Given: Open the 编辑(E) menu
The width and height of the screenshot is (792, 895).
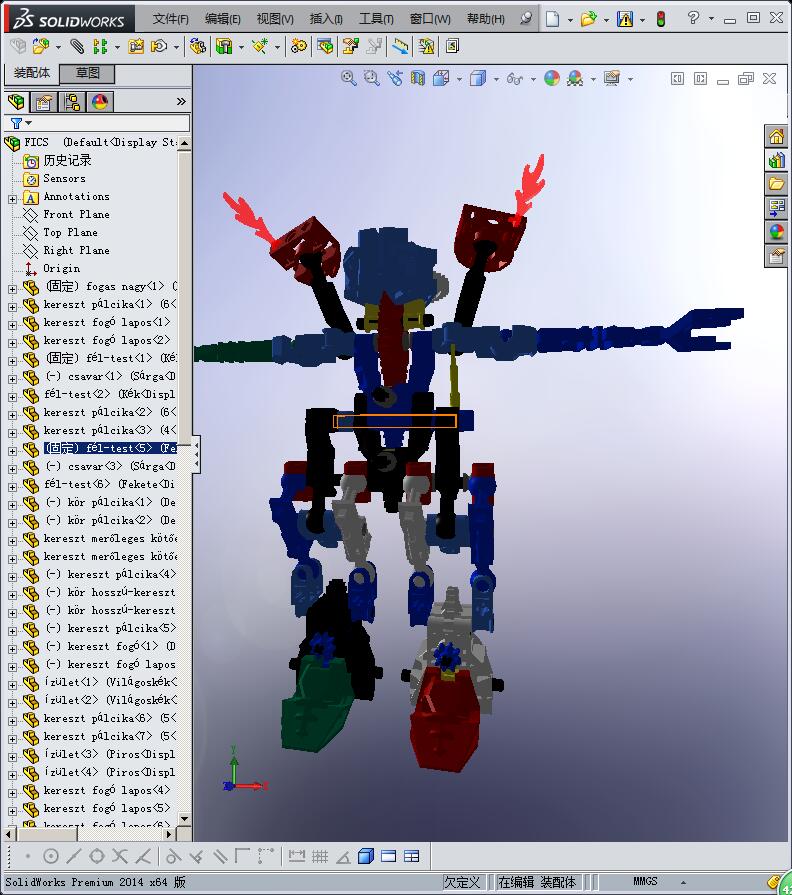Looking at the screenshot, I should (x=223, y=19).
